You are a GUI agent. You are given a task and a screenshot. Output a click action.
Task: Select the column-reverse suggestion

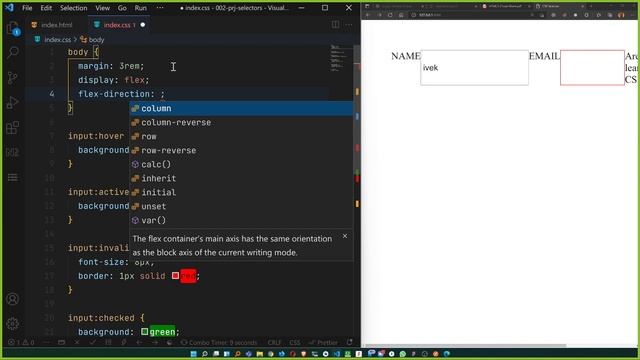click(x=241, y=122)
